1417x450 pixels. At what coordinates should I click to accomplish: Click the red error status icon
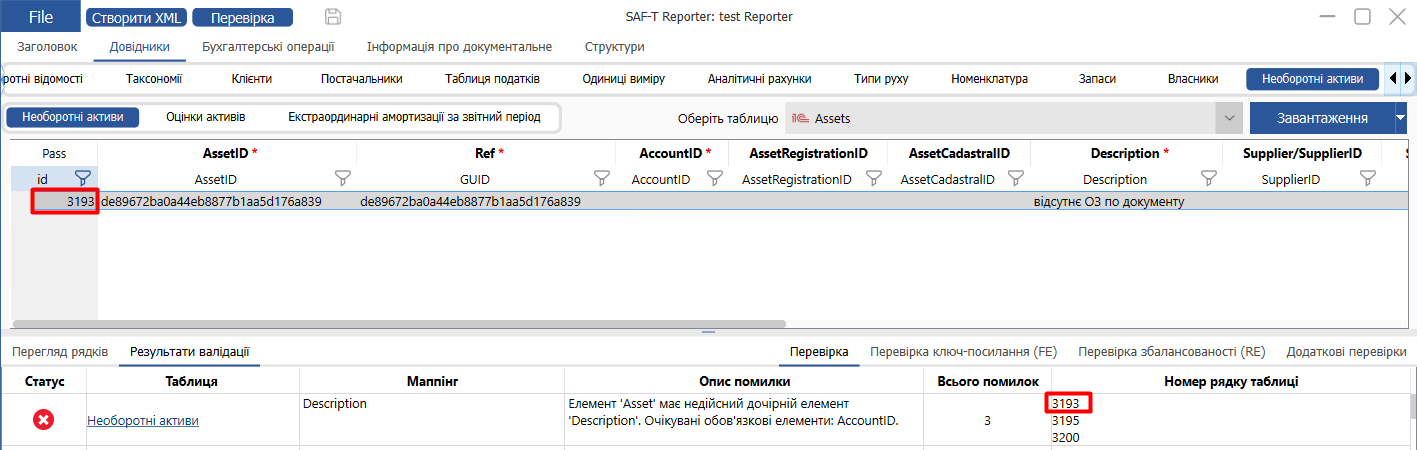click(44, 420)
